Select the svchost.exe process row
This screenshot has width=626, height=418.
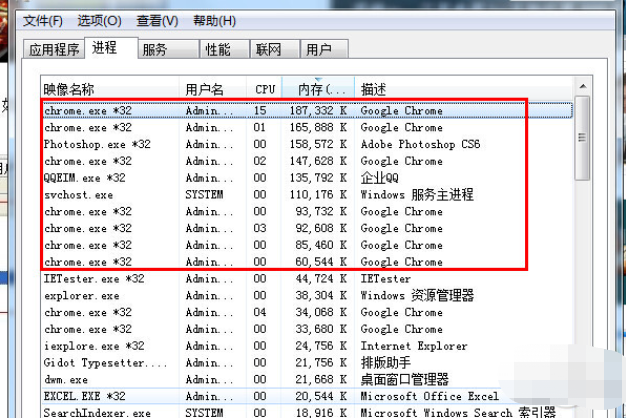coord(307,195)
